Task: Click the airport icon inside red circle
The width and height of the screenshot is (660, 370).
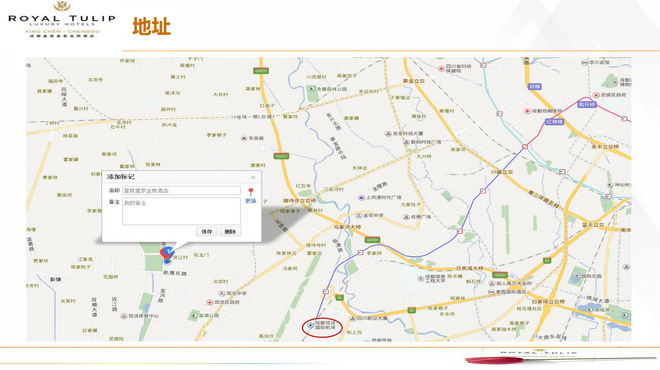Action: pos(311,325)
